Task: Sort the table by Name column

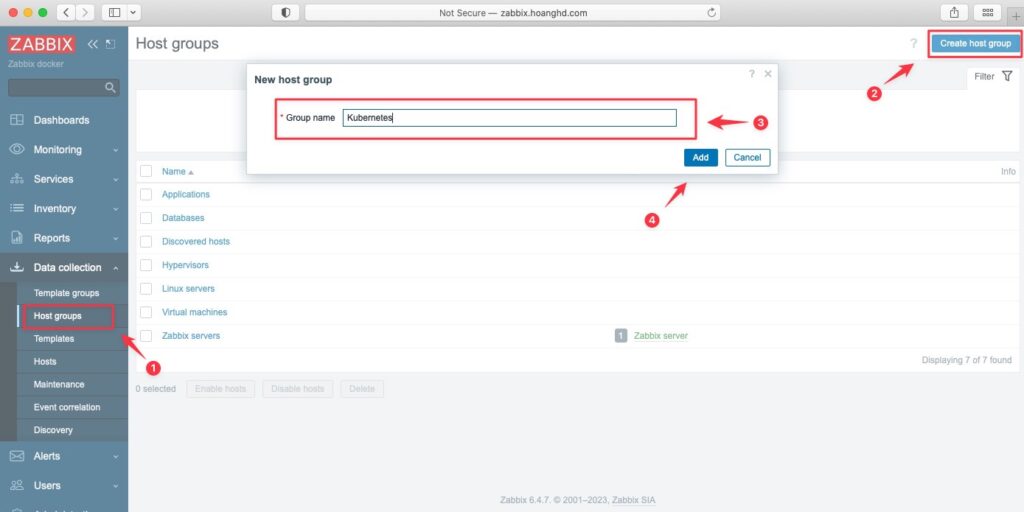Action: coord(178,171)
